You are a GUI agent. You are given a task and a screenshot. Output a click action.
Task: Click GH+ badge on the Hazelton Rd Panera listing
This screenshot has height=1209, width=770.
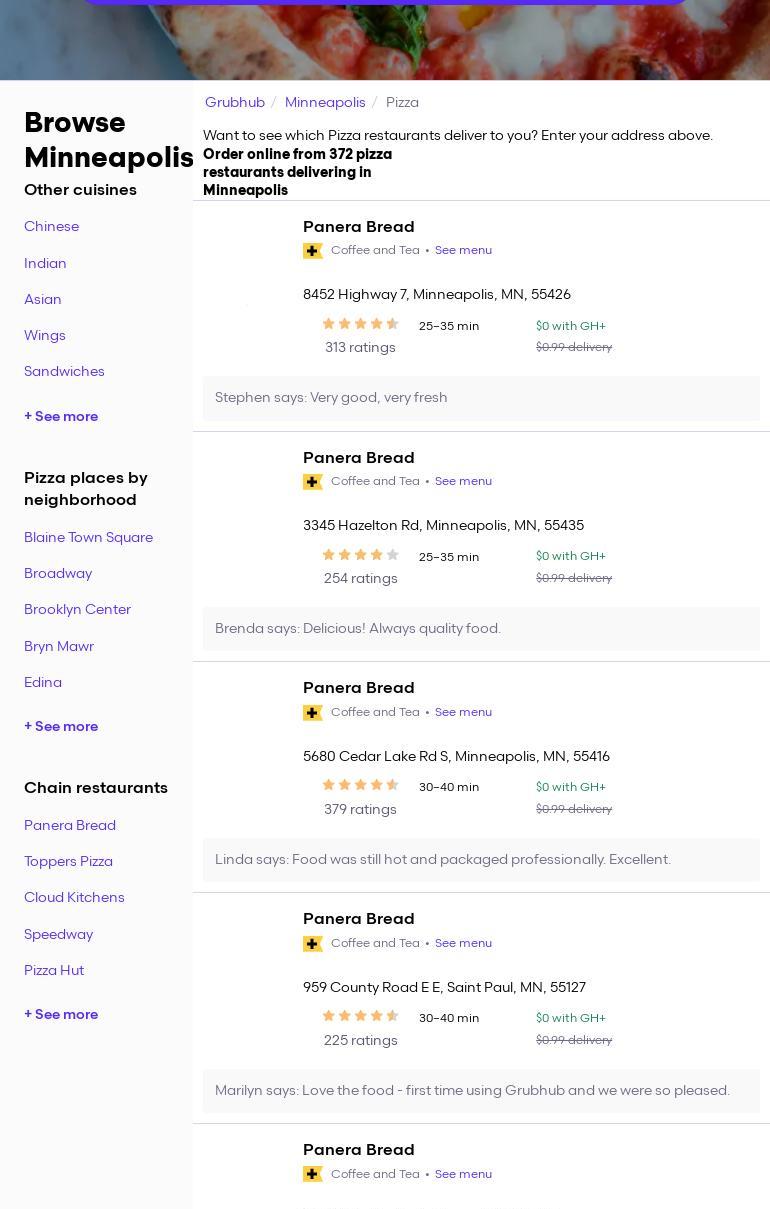point(313,482)
